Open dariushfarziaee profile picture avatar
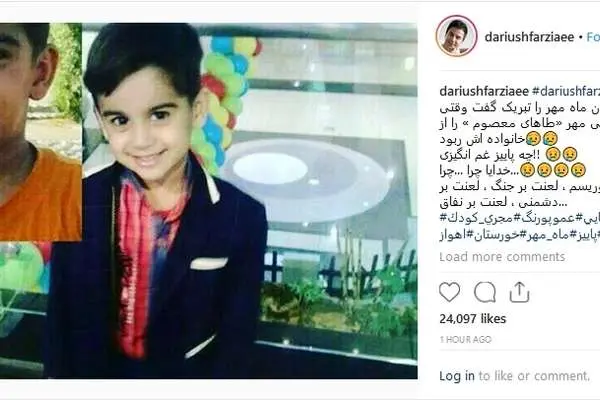600x400 pixels. (x=456, y=36)
